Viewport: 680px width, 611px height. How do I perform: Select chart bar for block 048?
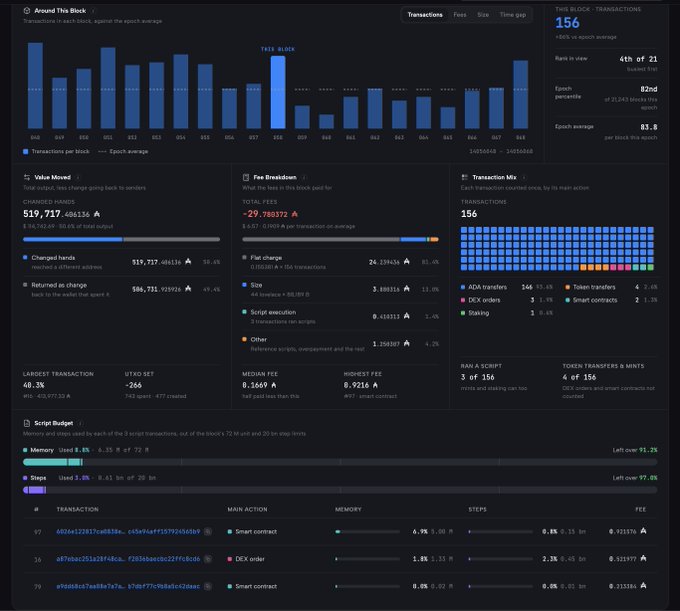tap(35, 85)
